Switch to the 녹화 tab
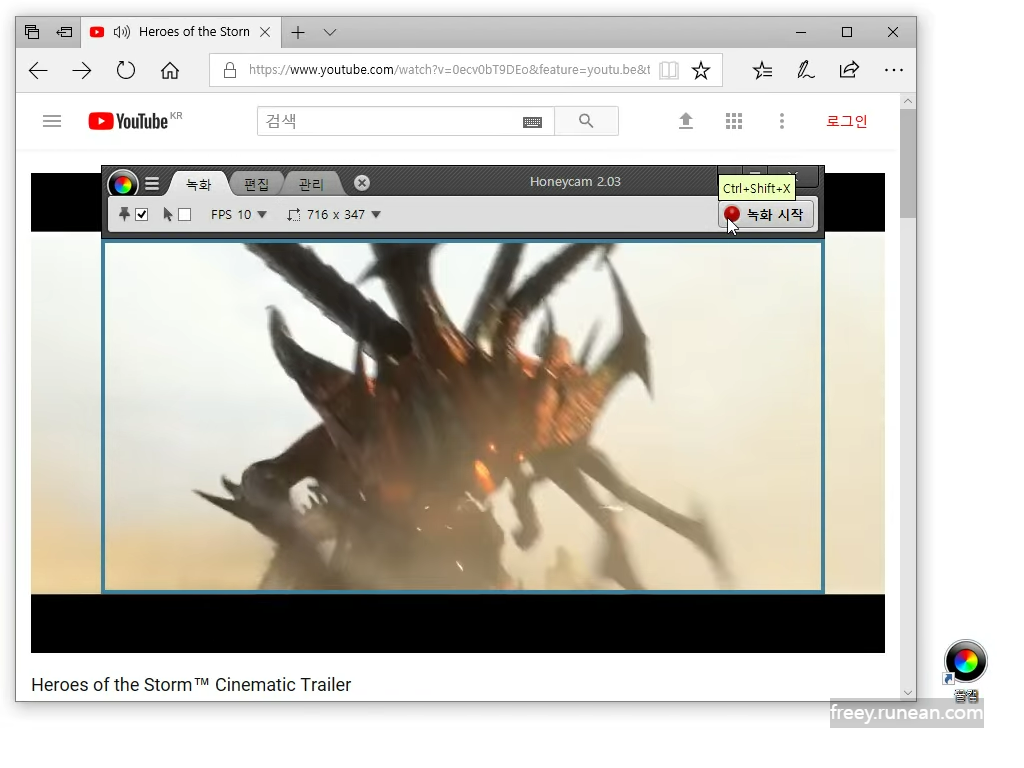This screenshot has height=768, width=1024. 199,184
